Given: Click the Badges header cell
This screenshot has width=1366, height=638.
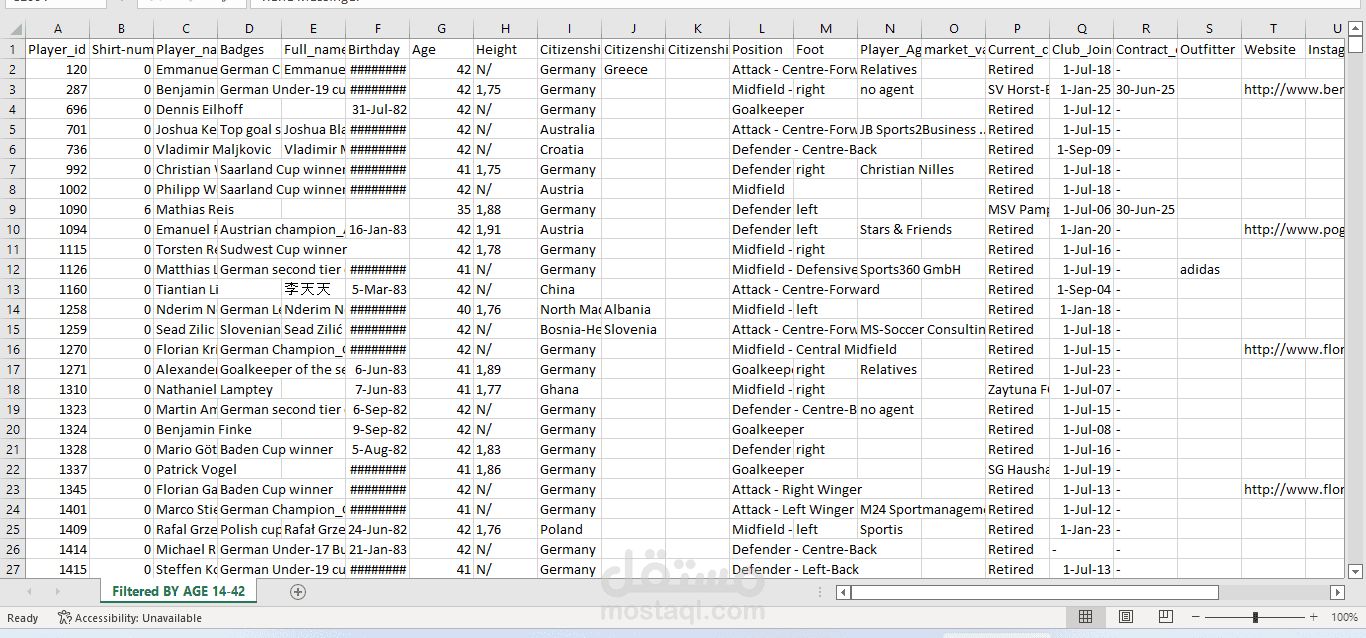Looking at the screenshot, I should (x=250, y=49).
